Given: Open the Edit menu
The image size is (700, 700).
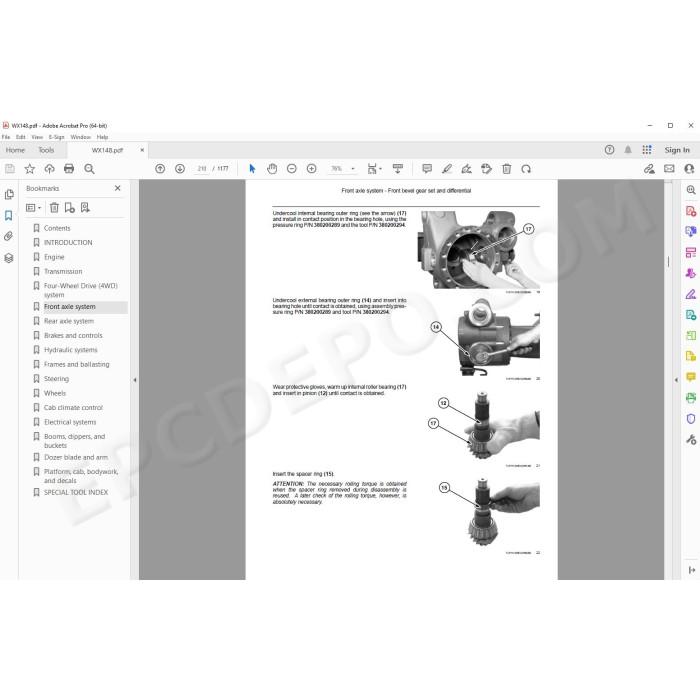Looking at the screenshot, I should [x=21, y=137].
